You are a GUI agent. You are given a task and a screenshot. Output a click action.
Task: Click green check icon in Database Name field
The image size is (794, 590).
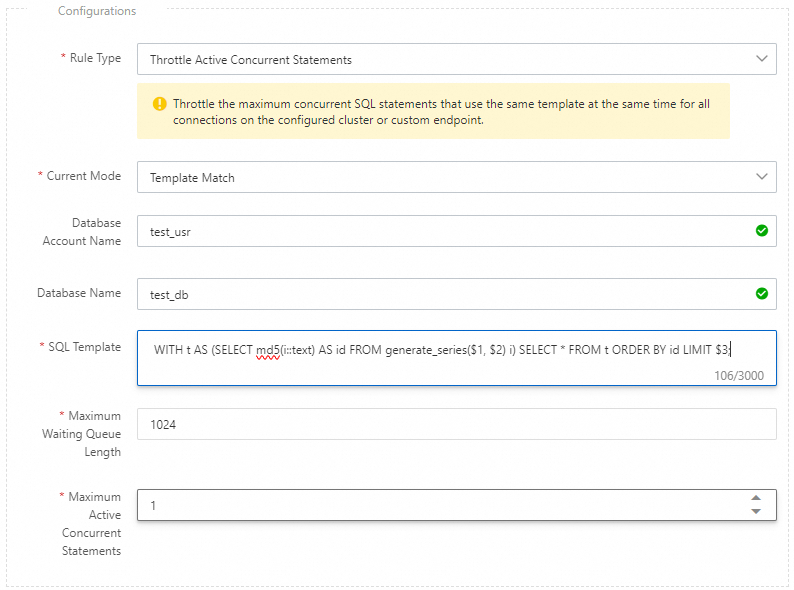pos(762,294)
